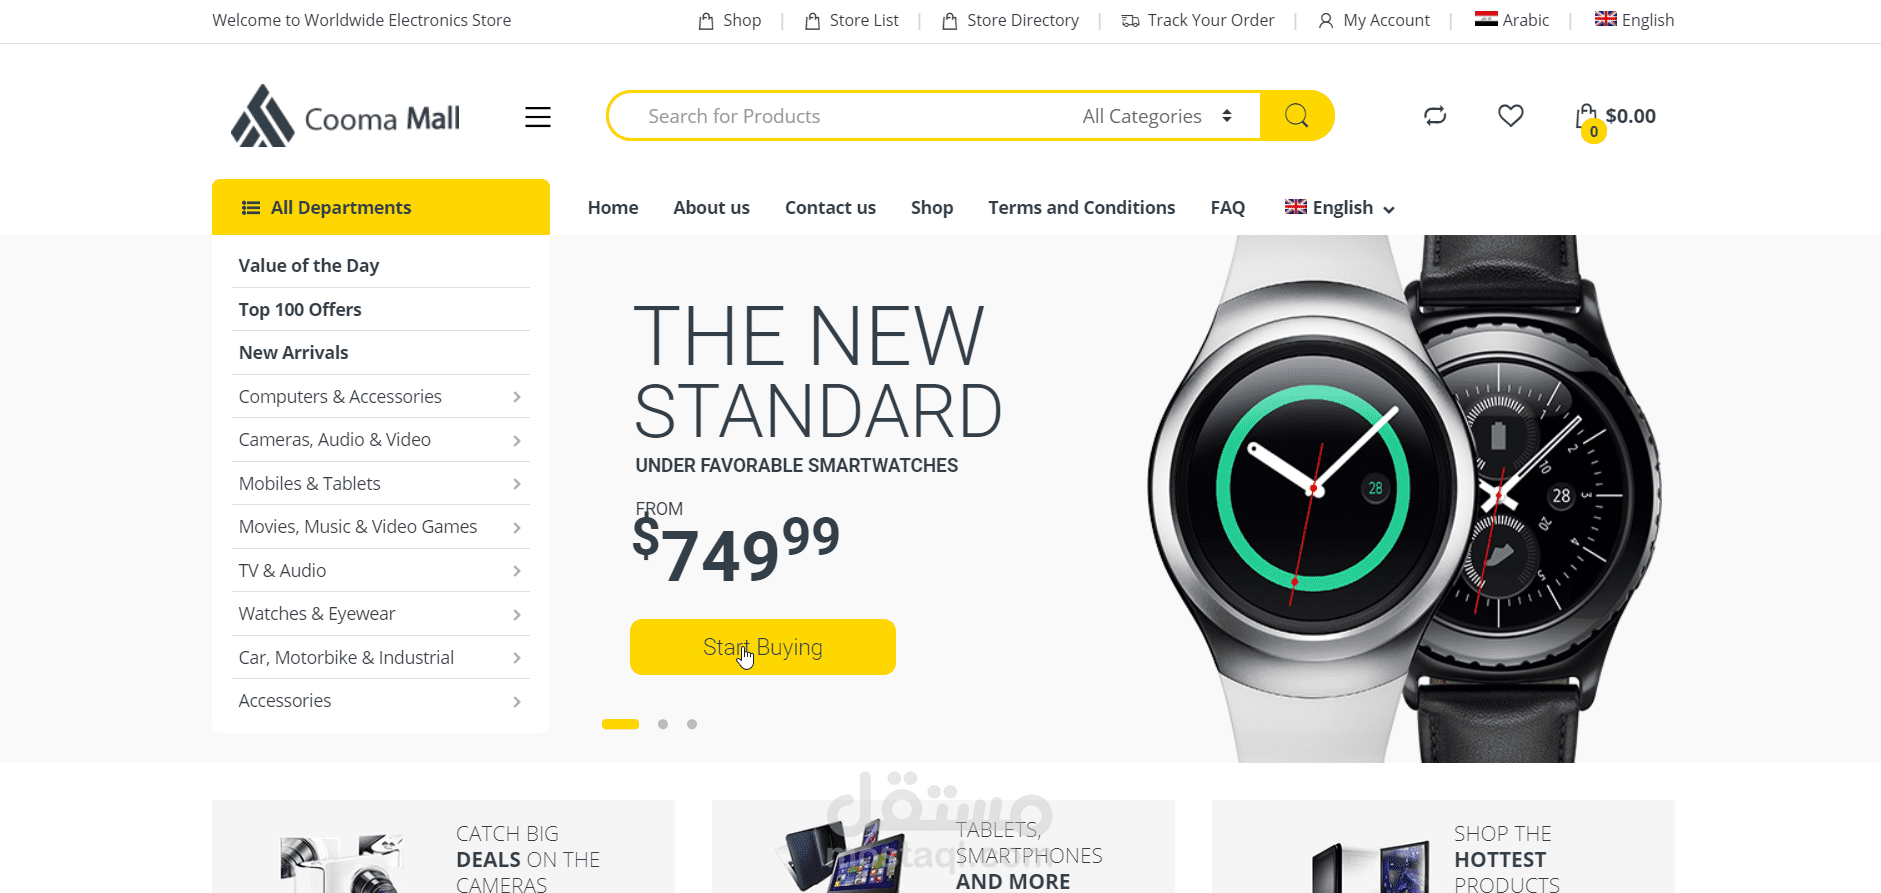The image size is (1881, 893).
Task: Go to the third slider dot
Action: (692, 724)
